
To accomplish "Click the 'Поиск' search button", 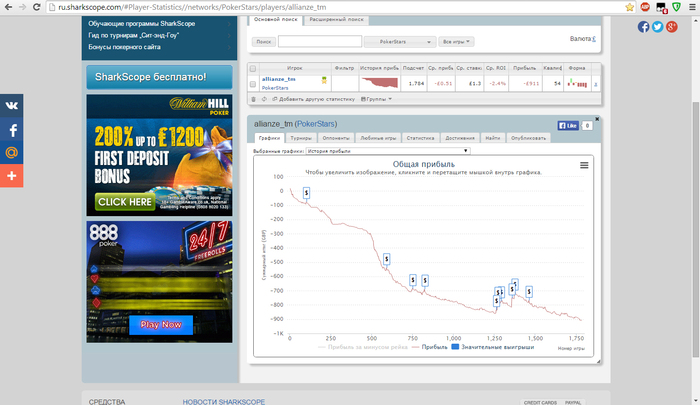I will [263, 42].
